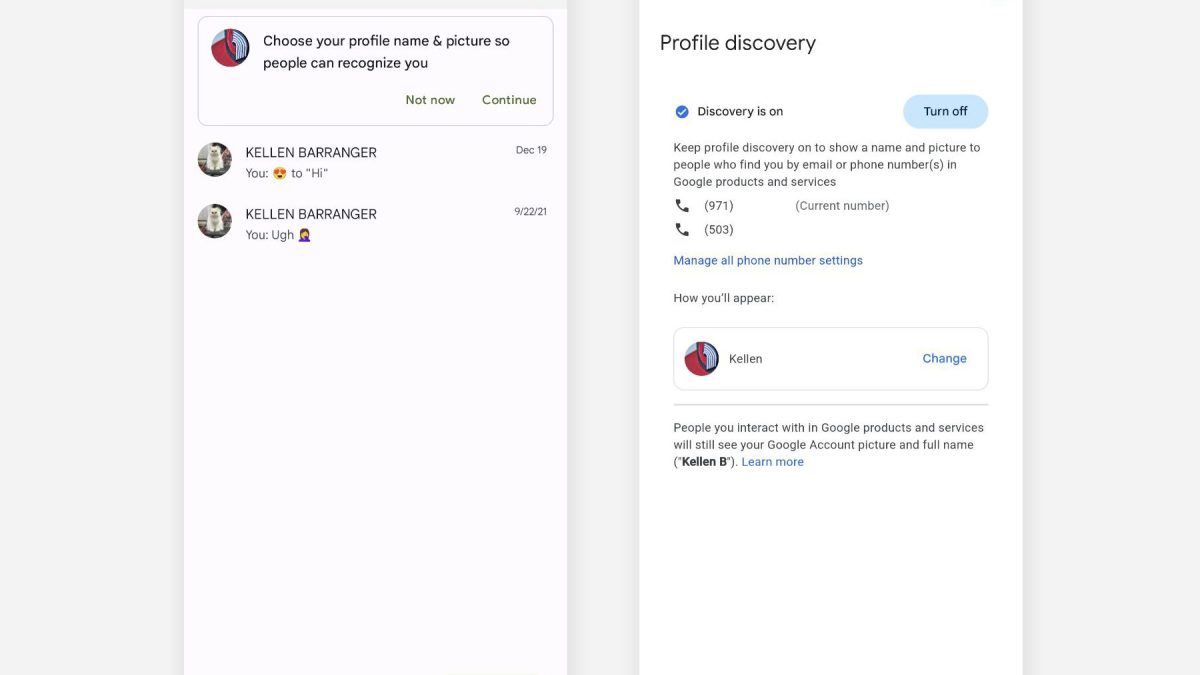Click the Profile discovery heading

tap(738, 43)
